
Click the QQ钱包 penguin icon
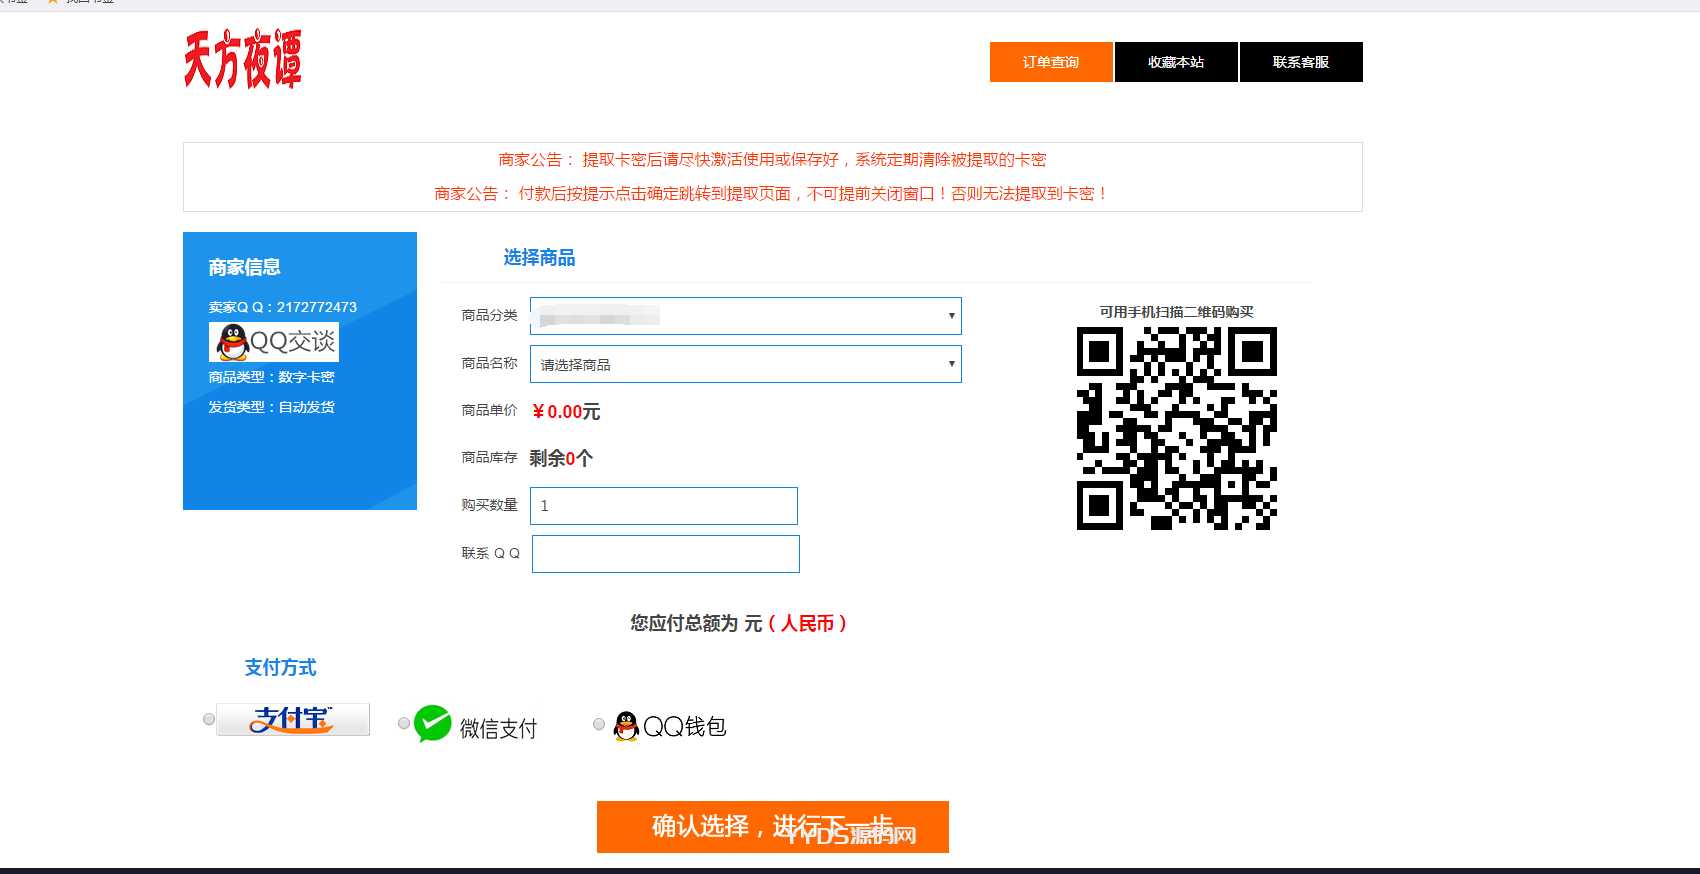(x=626, y=726)
